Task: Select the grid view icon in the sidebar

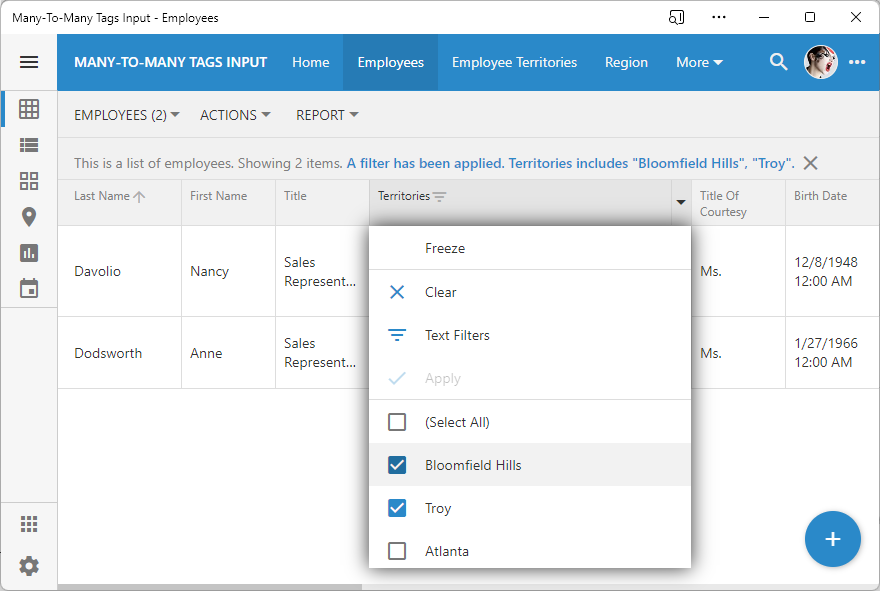Action: click(28, 109)
